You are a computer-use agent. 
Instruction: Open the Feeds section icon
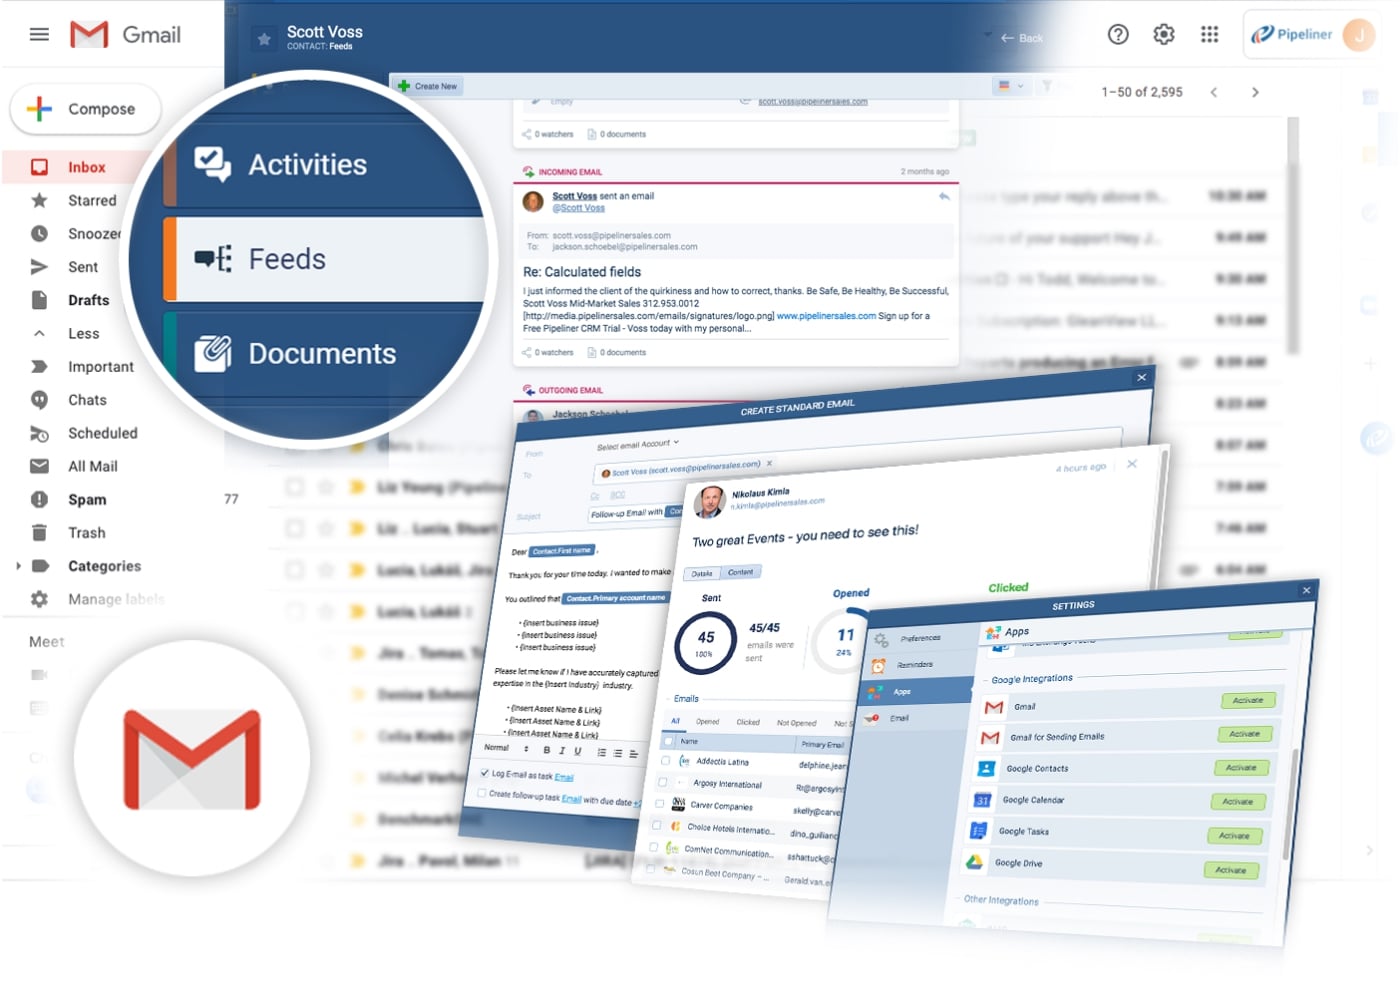[211, 258]
